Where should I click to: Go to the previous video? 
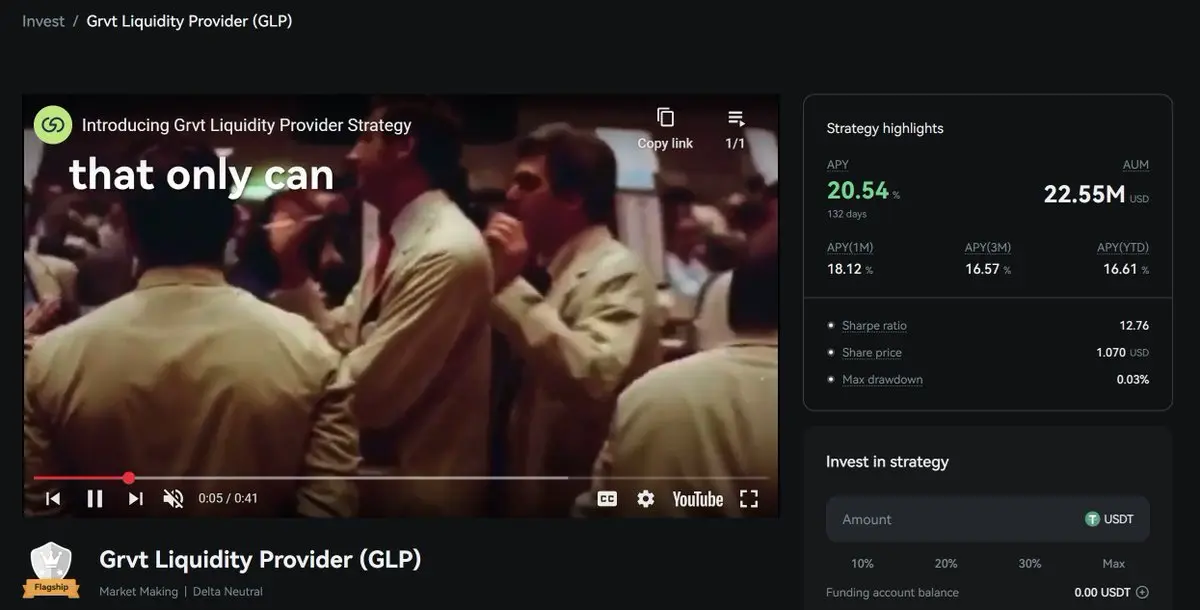pyautogui.click(x=53, y=498)
